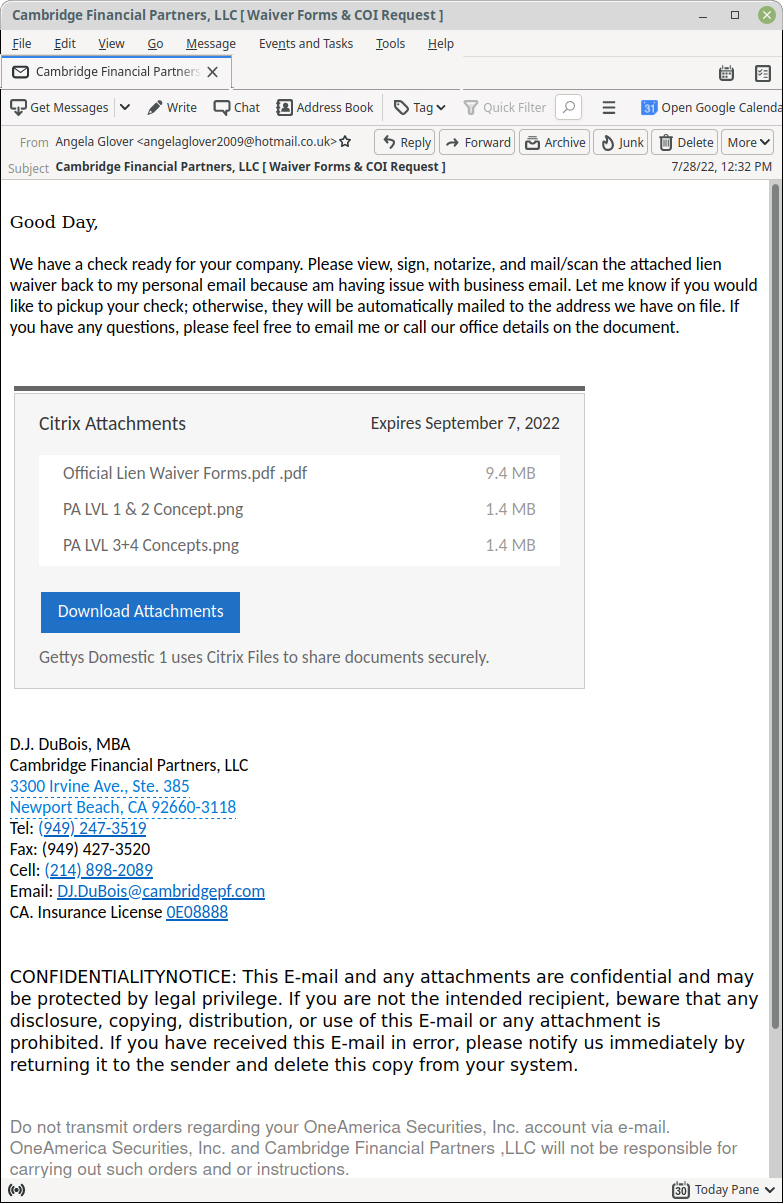Click the online status icon in the status bar
The image size is (783, 1203).
16,1190
